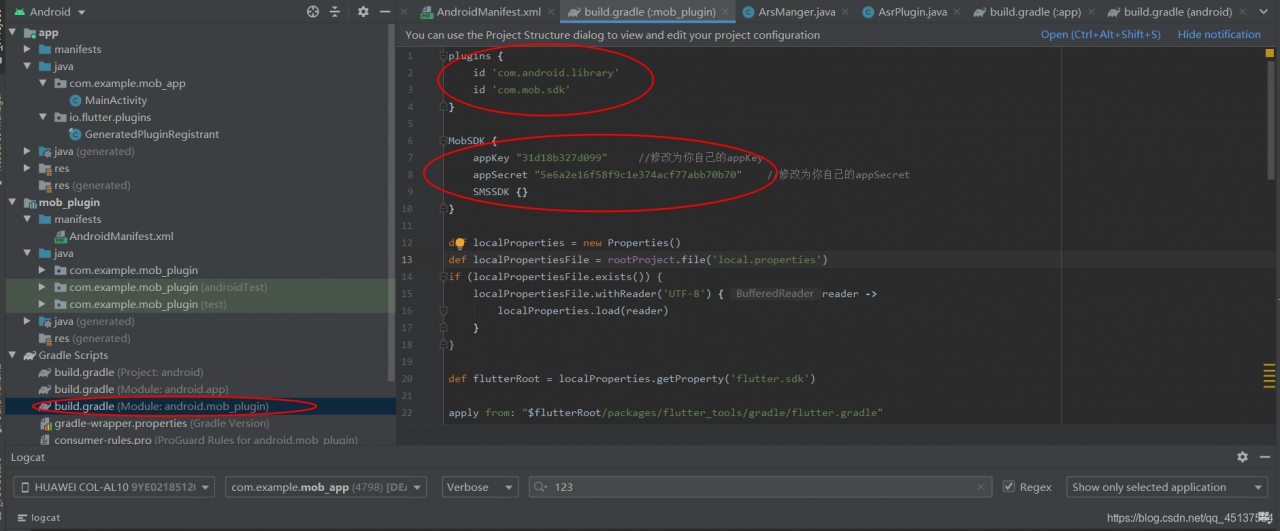Image resolution: width=1280 pixels, height=531 pixels.
Task: Toggle the Regex checkbox
Action: tap(1009, 487)
